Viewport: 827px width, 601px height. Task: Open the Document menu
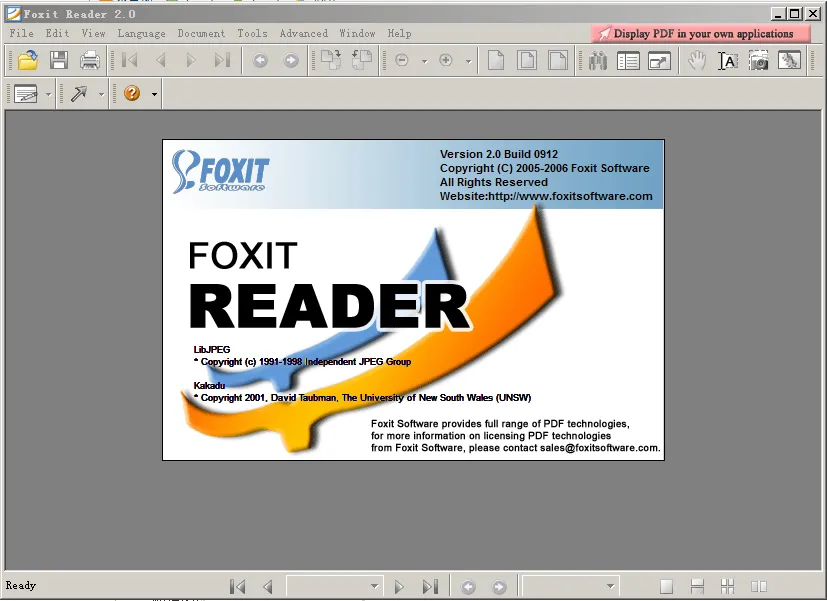[201, 33]
